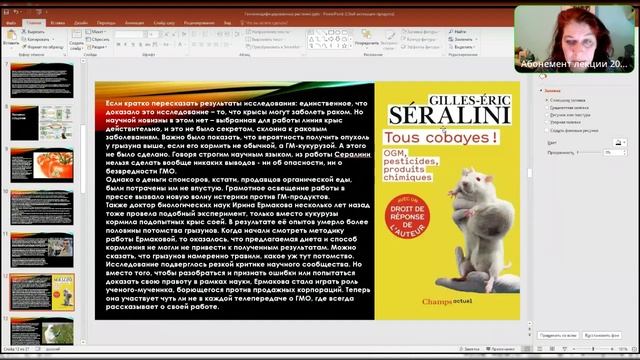Switch to the Transitions (Переходы) tab
This screenshot has height=360, width=640.
pos(106,23)
